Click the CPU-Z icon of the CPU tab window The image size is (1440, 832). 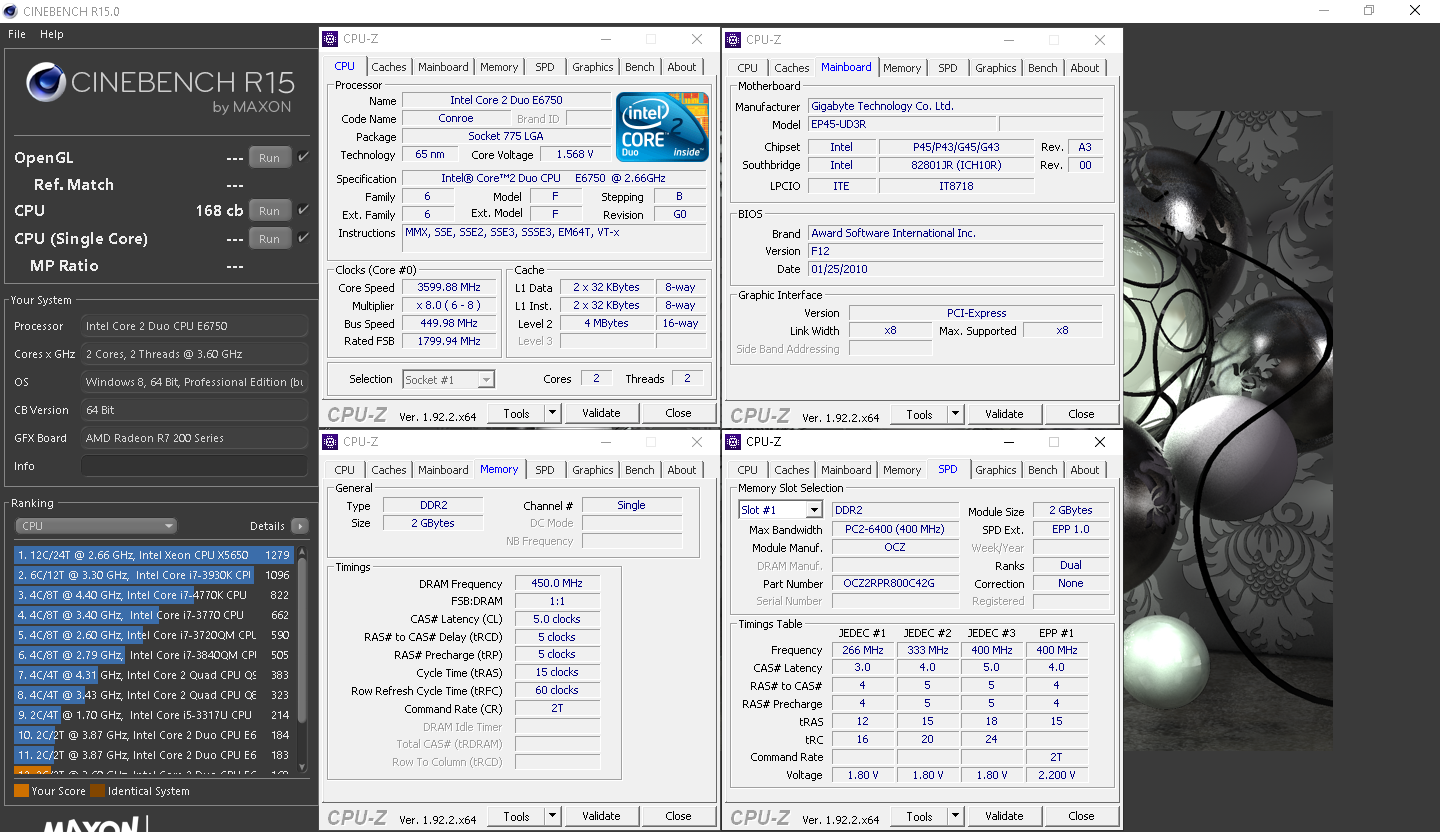click(x=330, y=39)
